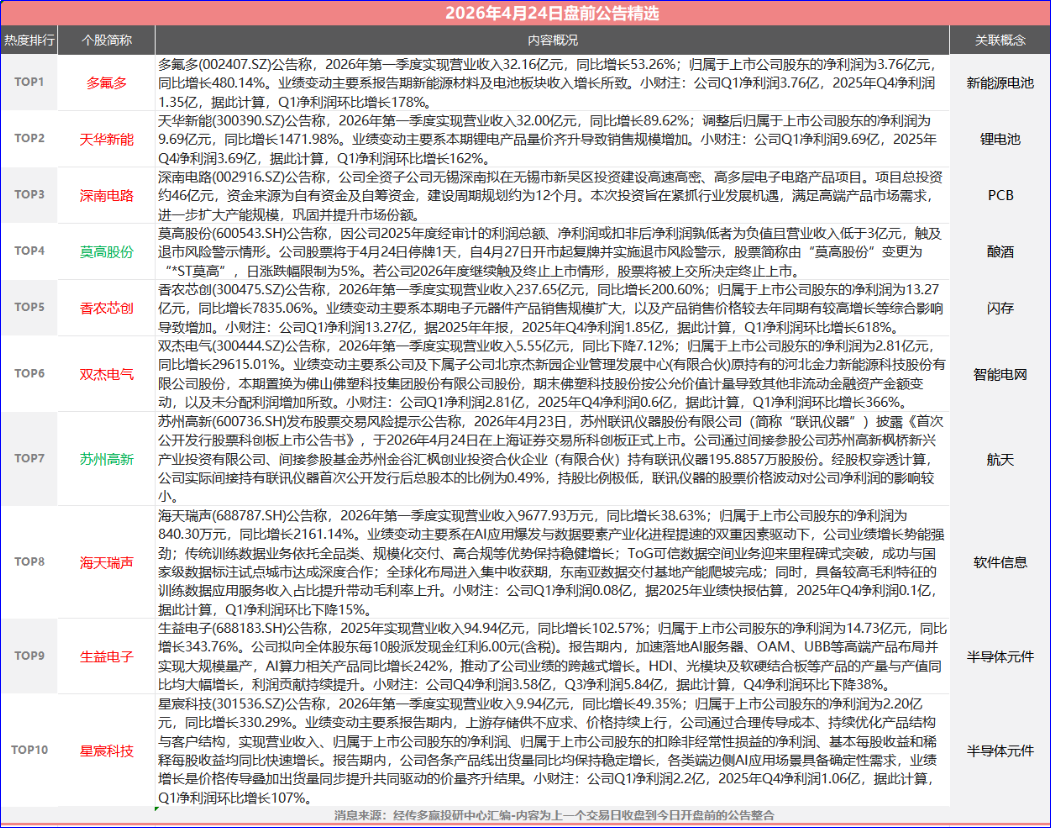Click stock name 天华新能
The width and height of the screenshot is (1051, 828).
(107, 139)
